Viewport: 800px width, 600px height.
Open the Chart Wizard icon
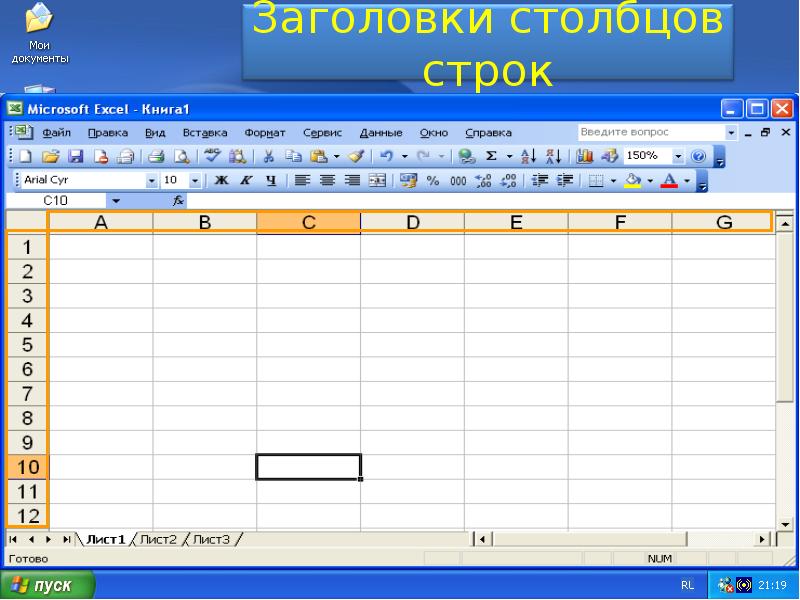click(585, 156)
